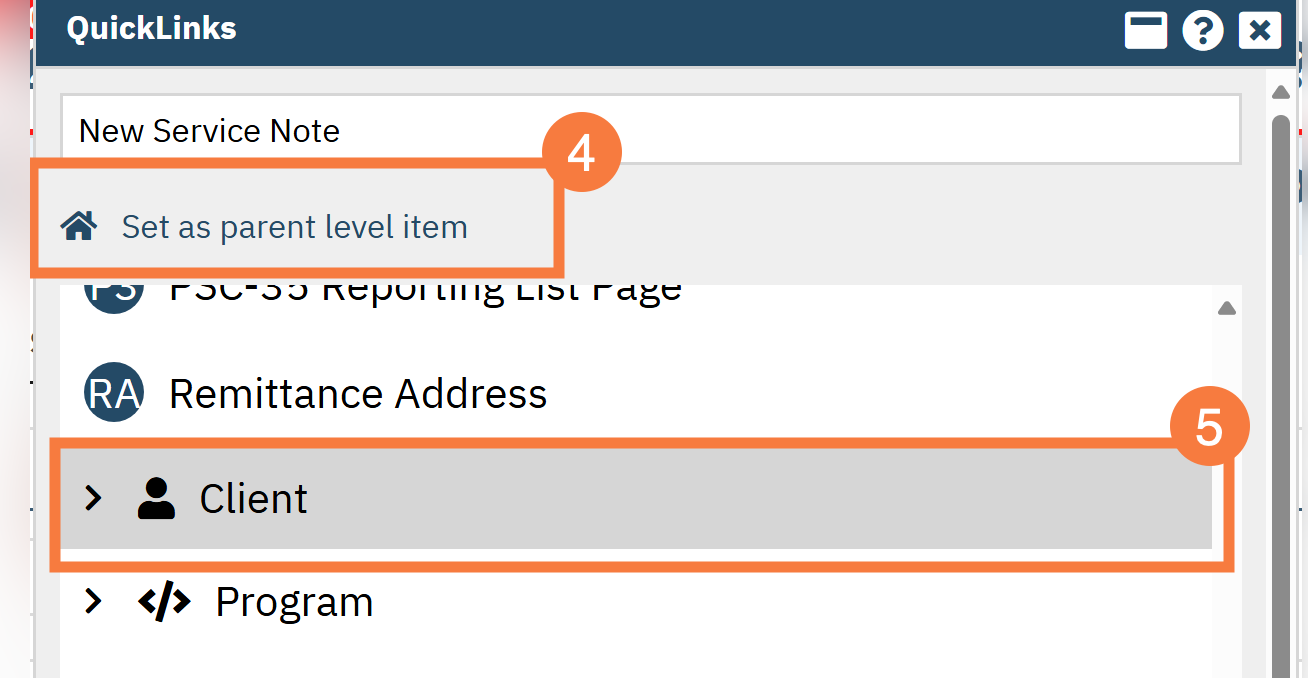Expand the Program tree item
Viewport: 1308px width, 678px height.
click(x=93, y=601)
